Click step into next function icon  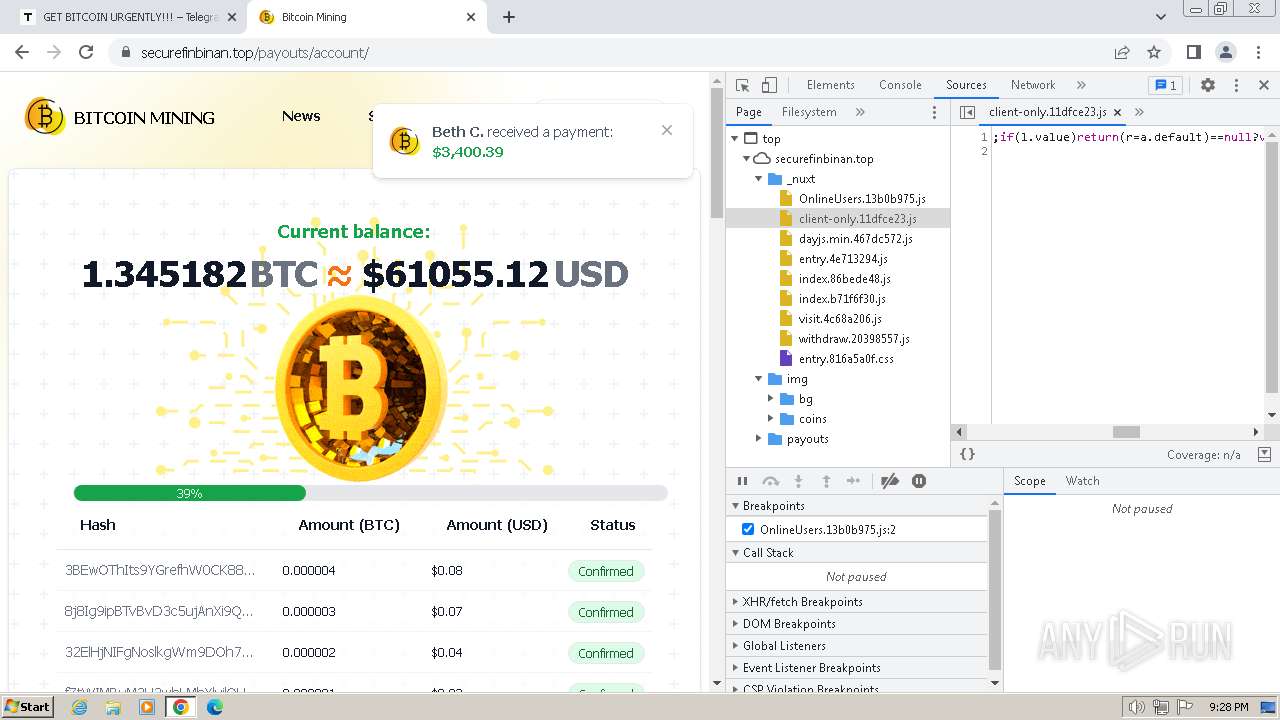coord(798,481)
